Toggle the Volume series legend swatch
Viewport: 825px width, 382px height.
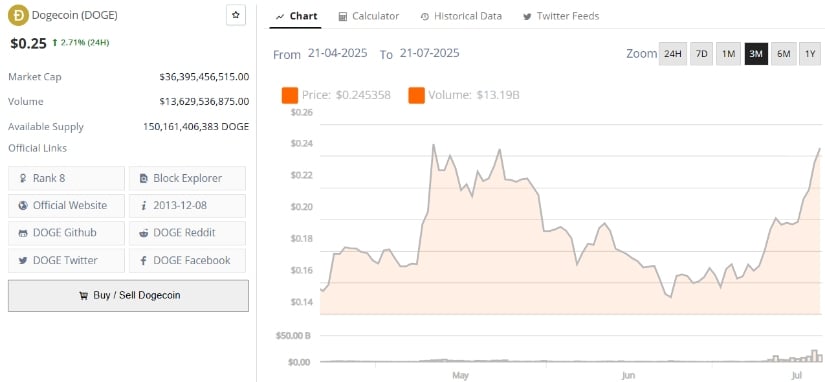point(416,95)
